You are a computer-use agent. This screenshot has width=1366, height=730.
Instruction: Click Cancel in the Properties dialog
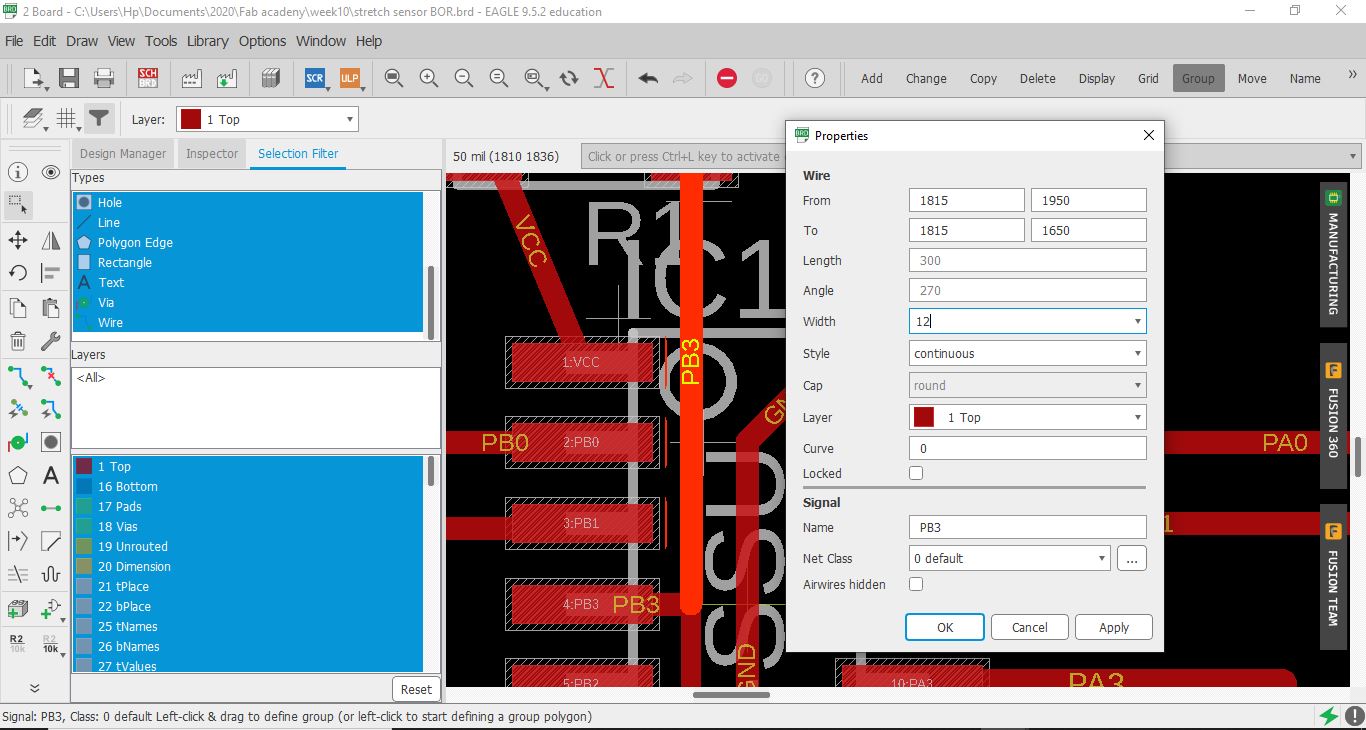(1029, 627)
